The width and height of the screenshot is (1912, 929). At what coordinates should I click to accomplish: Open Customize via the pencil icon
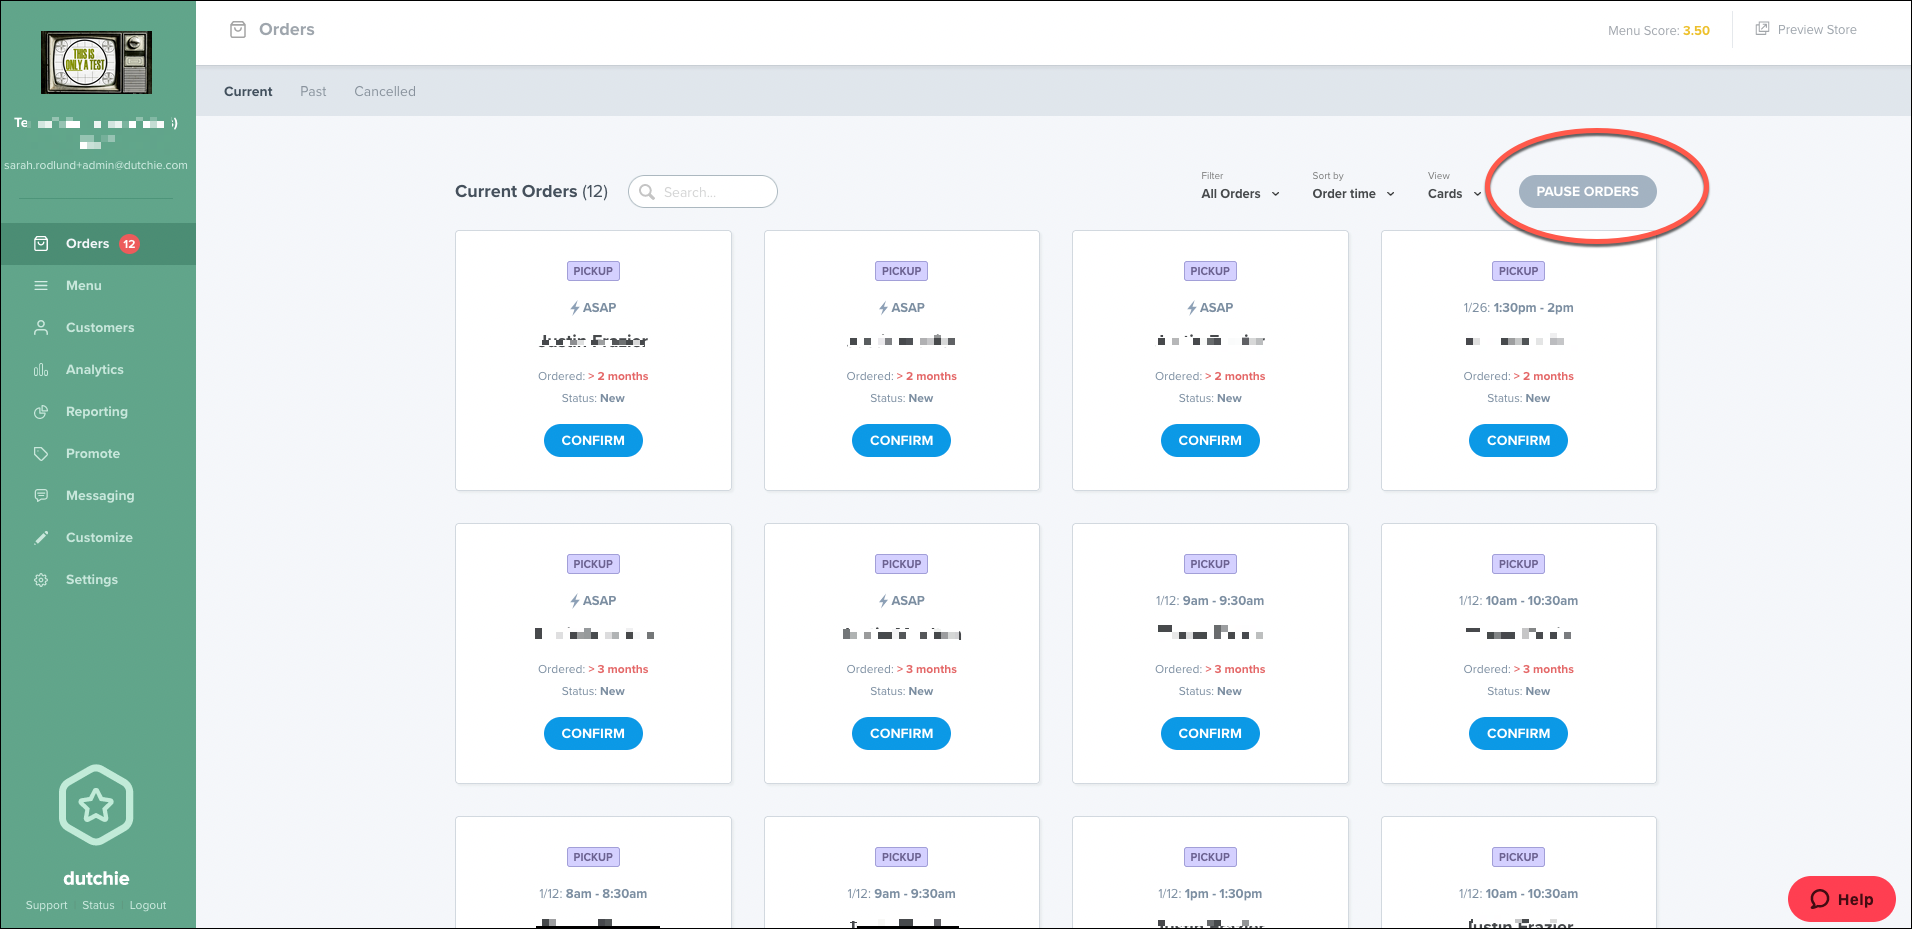click(x=40, y=537)
